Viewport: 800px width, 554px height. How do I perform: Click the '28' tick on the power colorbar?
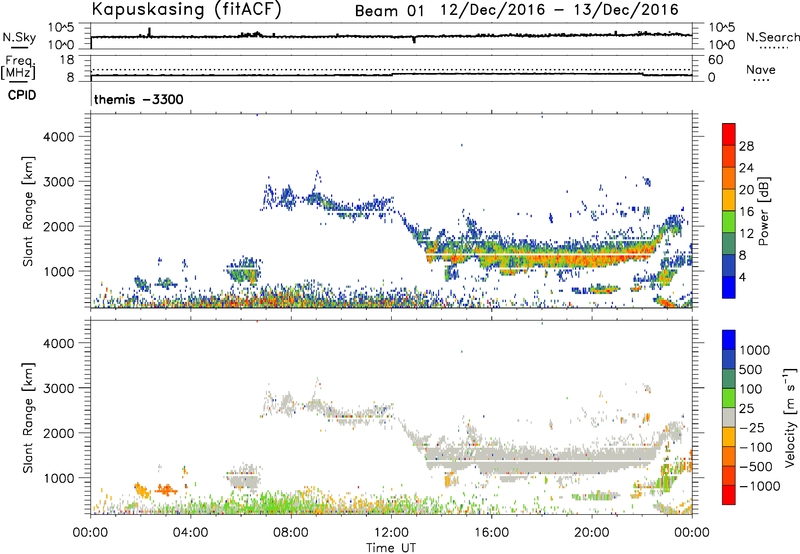(746, 146)
